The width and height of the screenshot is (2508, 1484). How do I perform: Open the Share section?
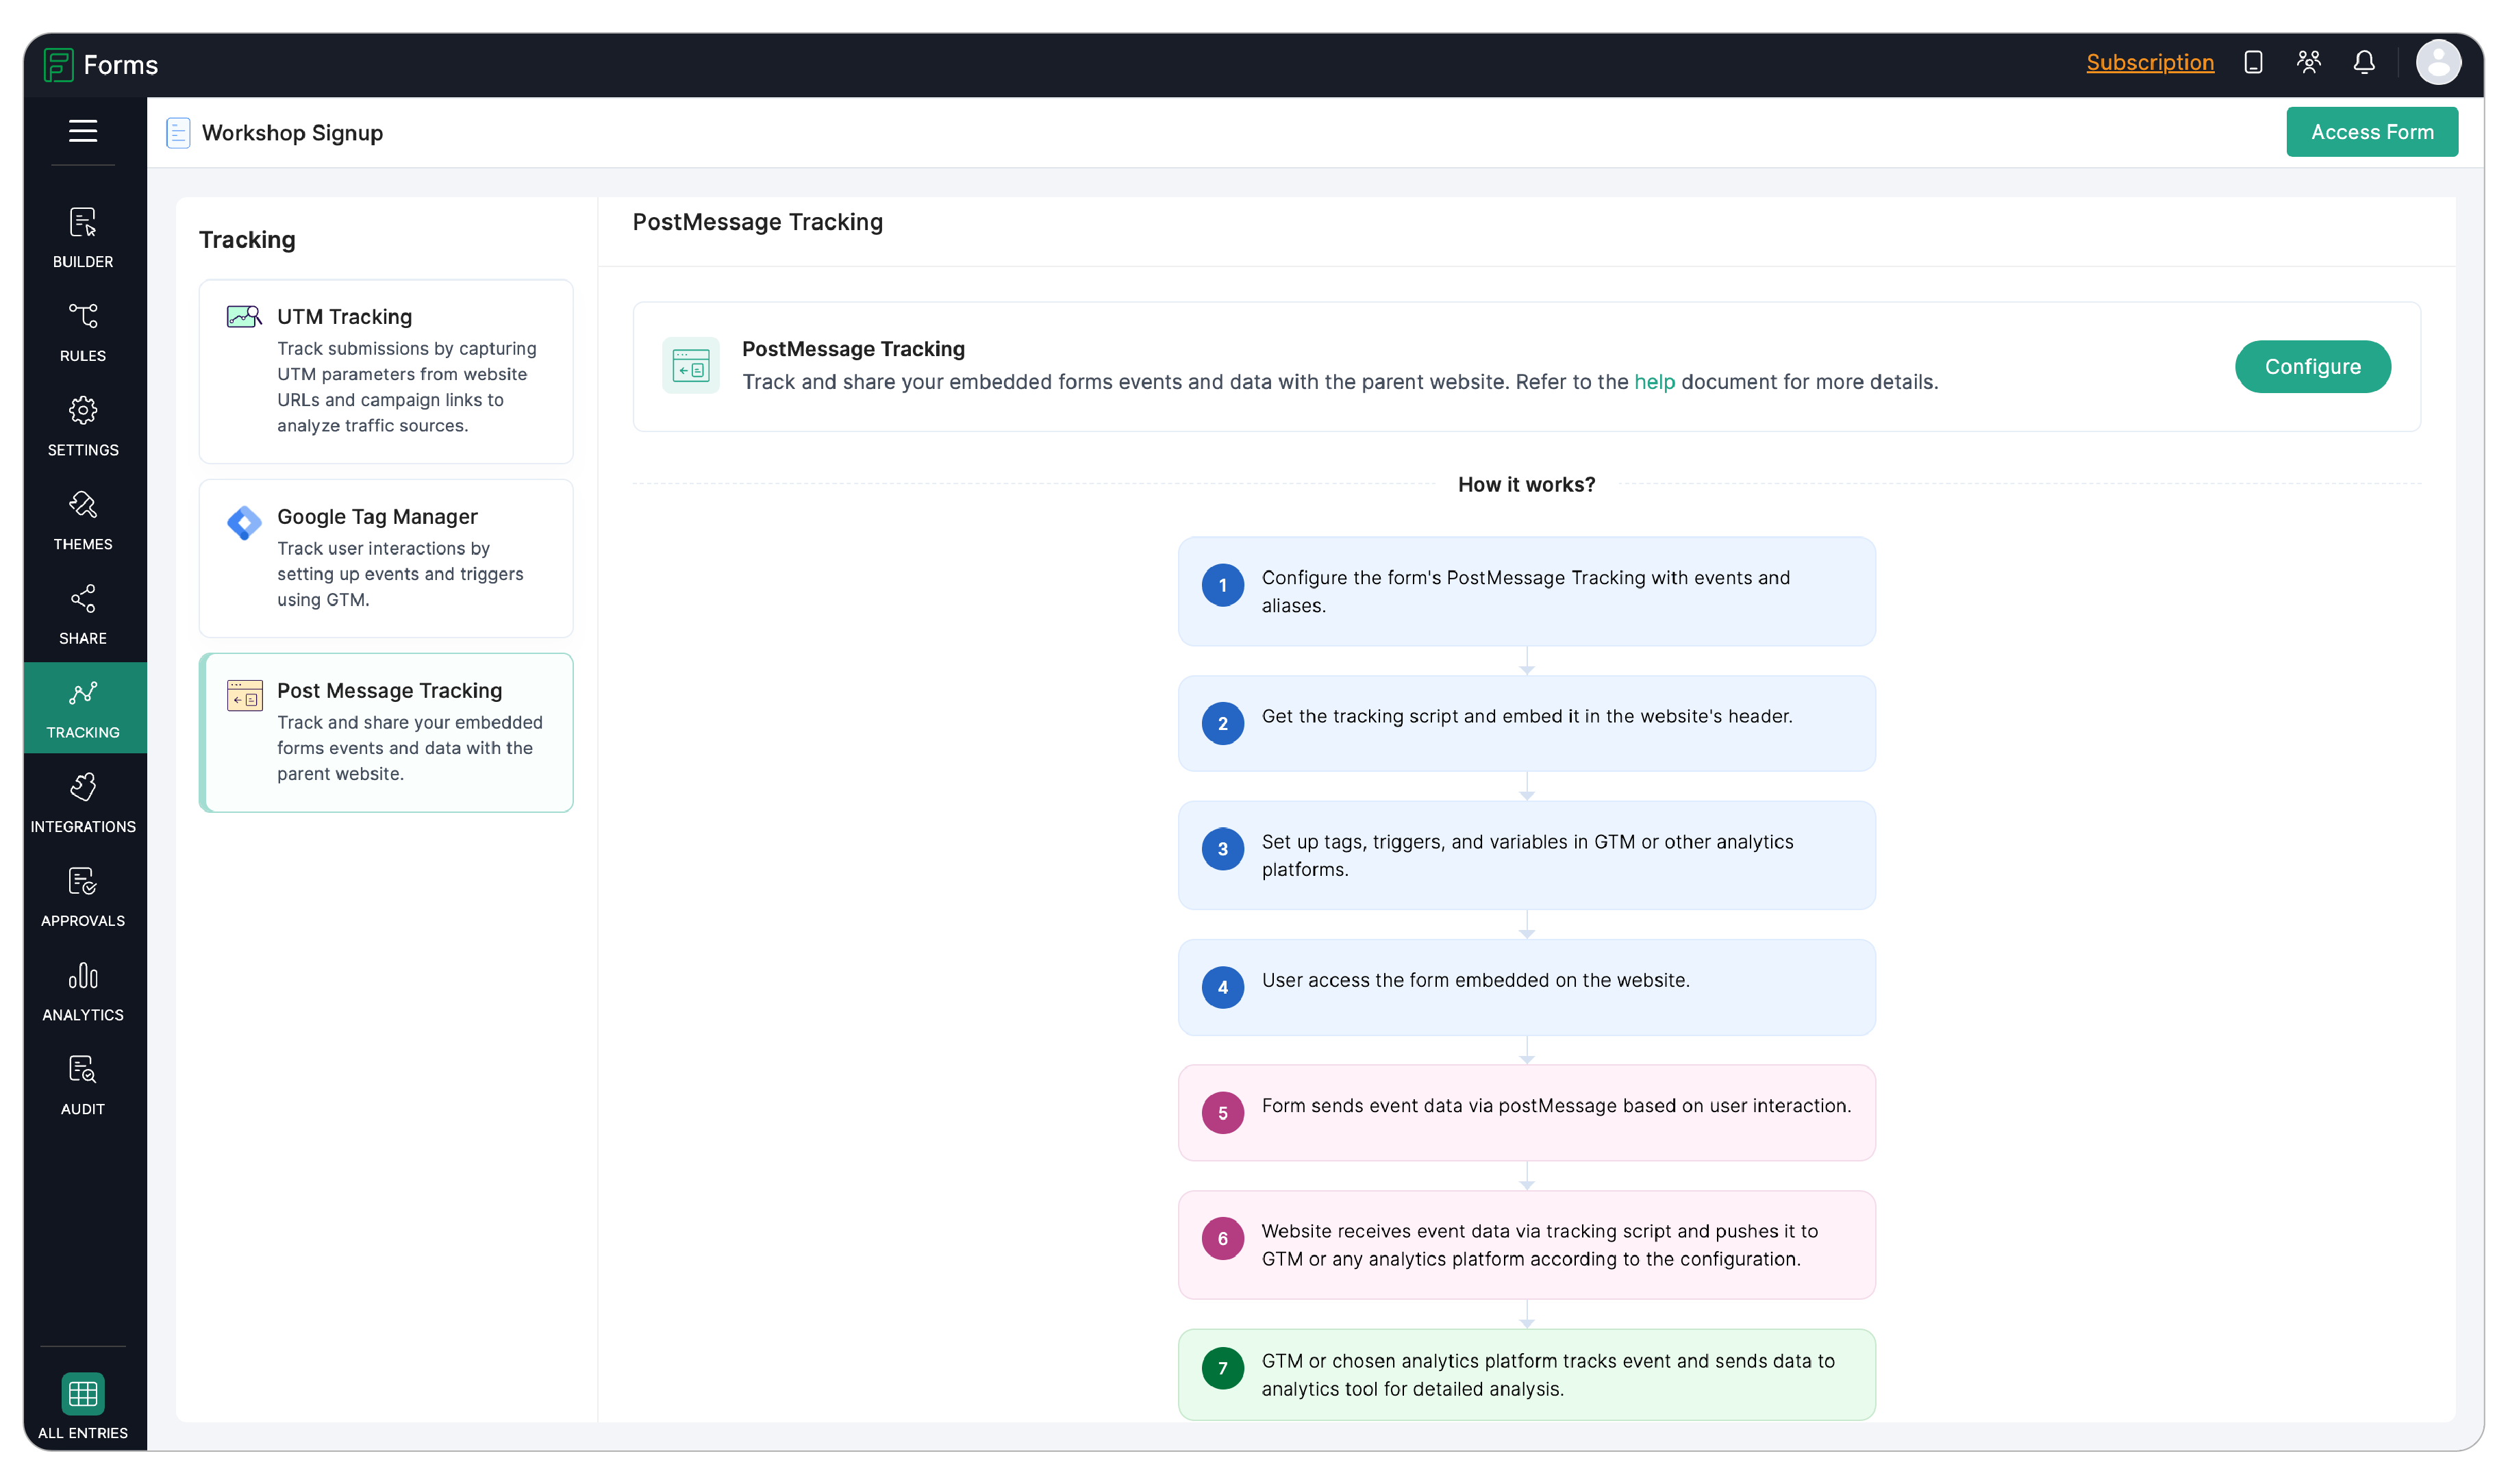83,614
